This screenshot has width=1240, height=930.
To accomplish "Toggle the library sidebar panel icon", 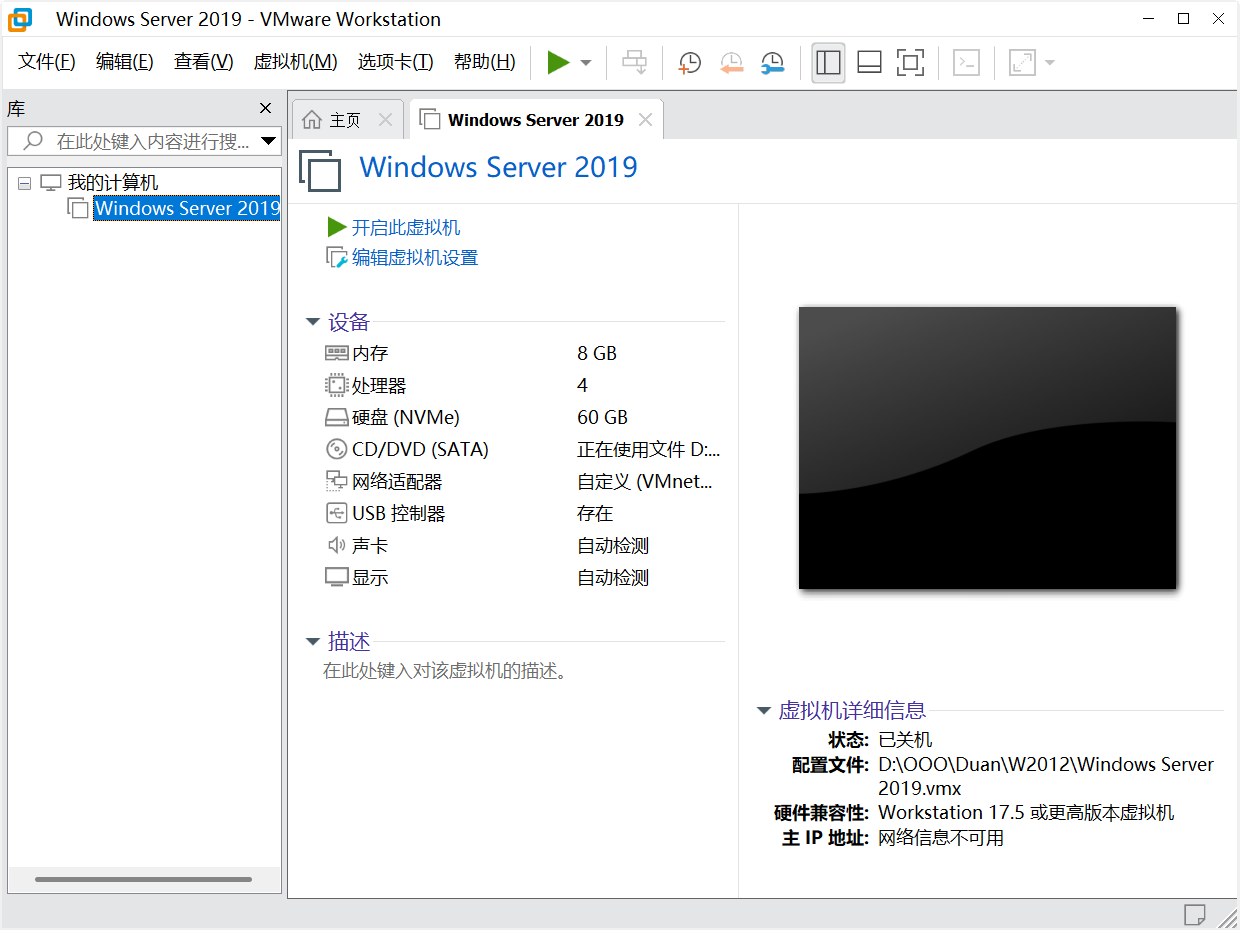I will [x=827, y=62].
